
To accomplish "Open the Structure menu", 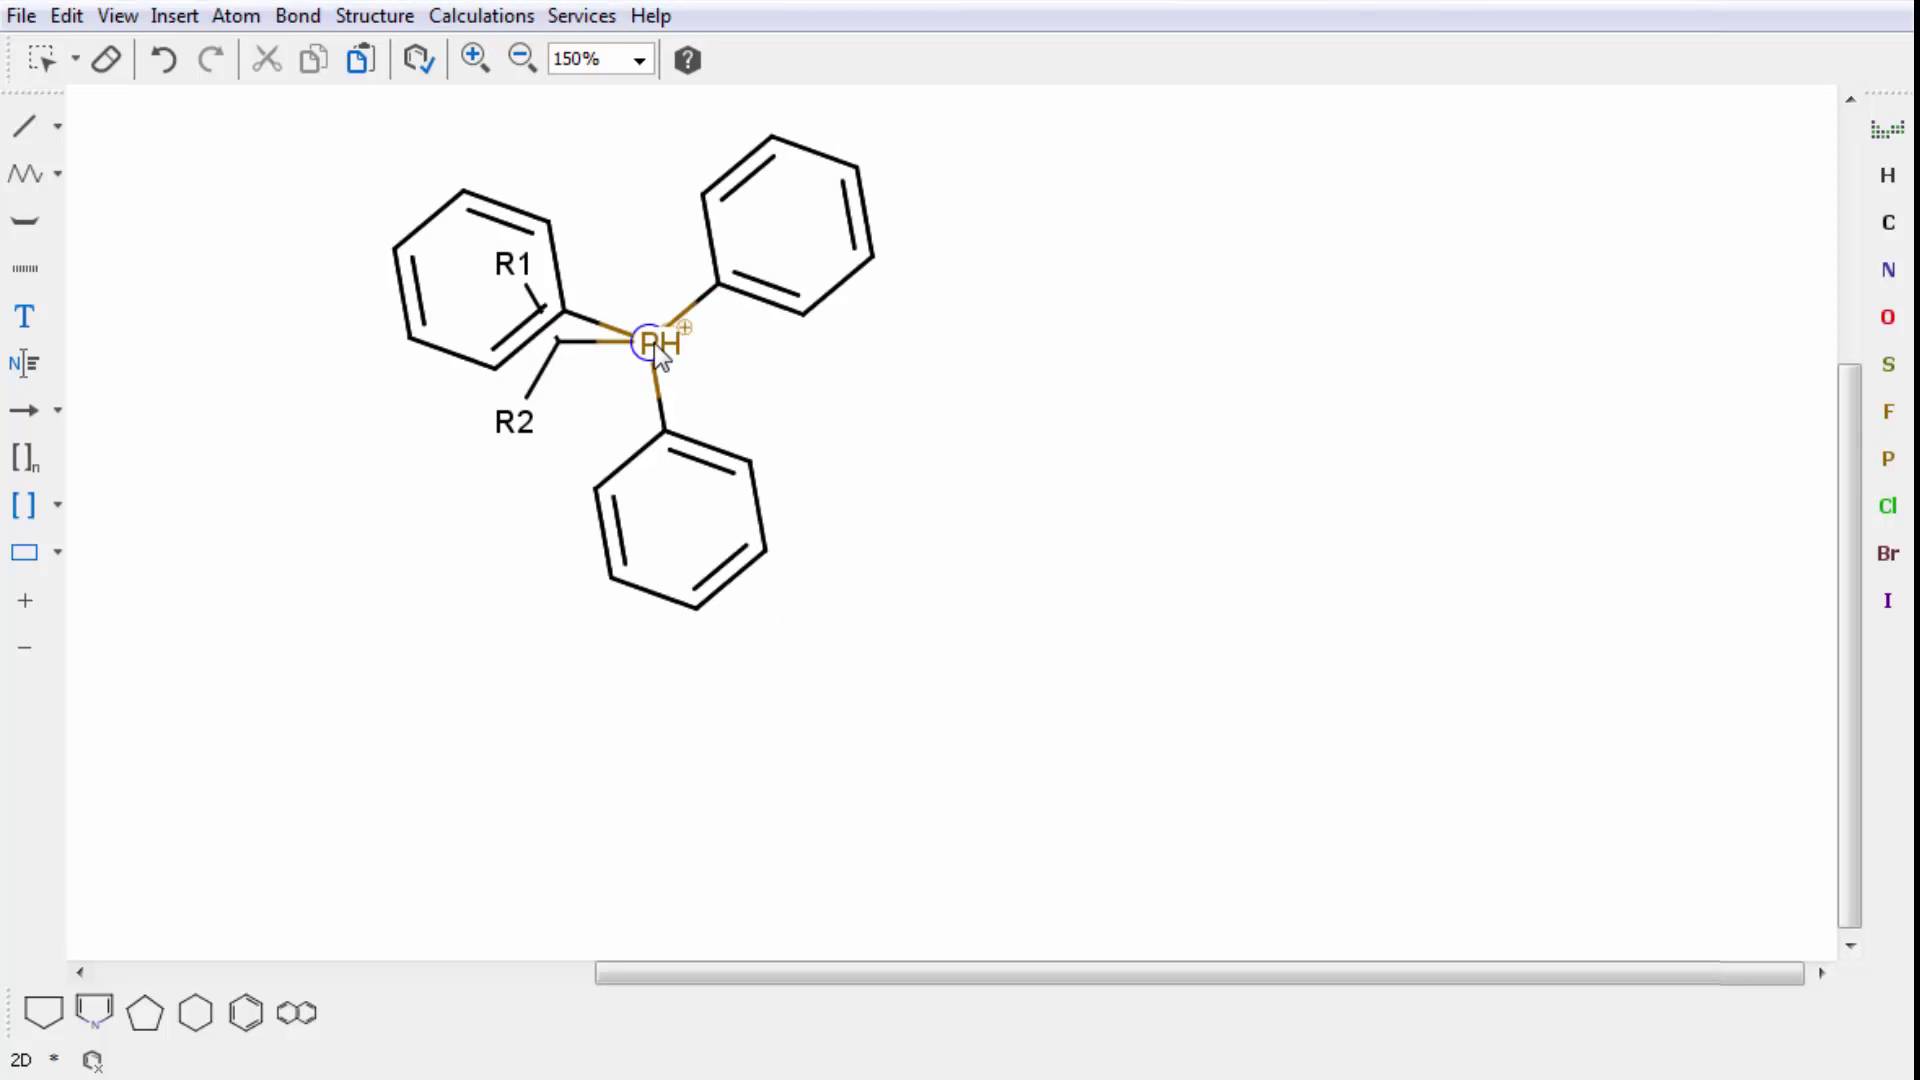I will [x=374, y=16].
